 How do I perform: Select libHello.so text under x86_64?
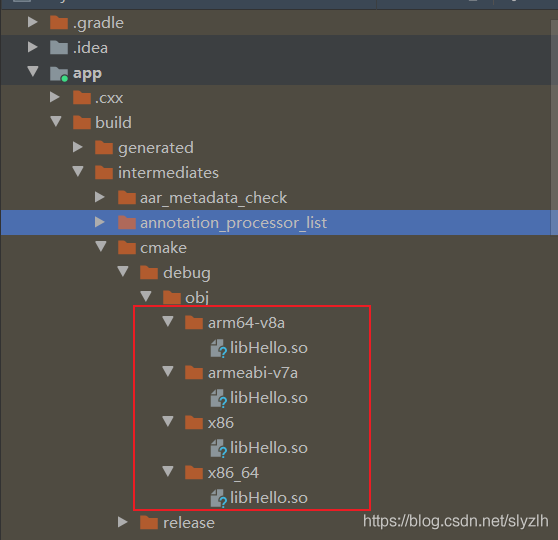pyautogui.click(x=269, y=498)
